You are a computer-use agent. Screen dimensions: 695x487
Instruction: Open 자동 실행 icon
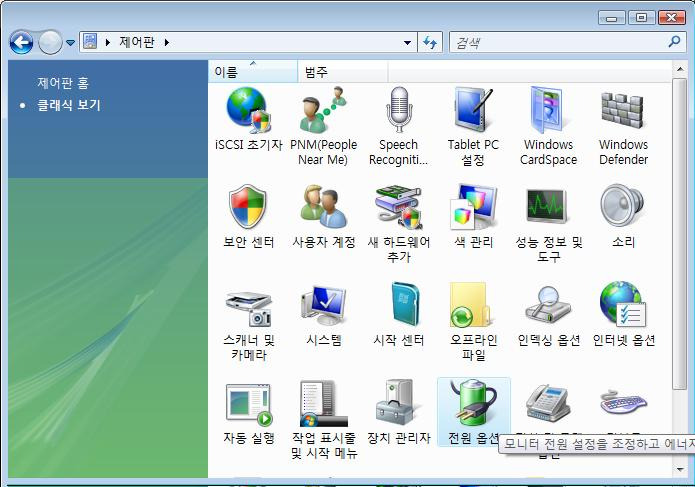(x=248, y=404)
